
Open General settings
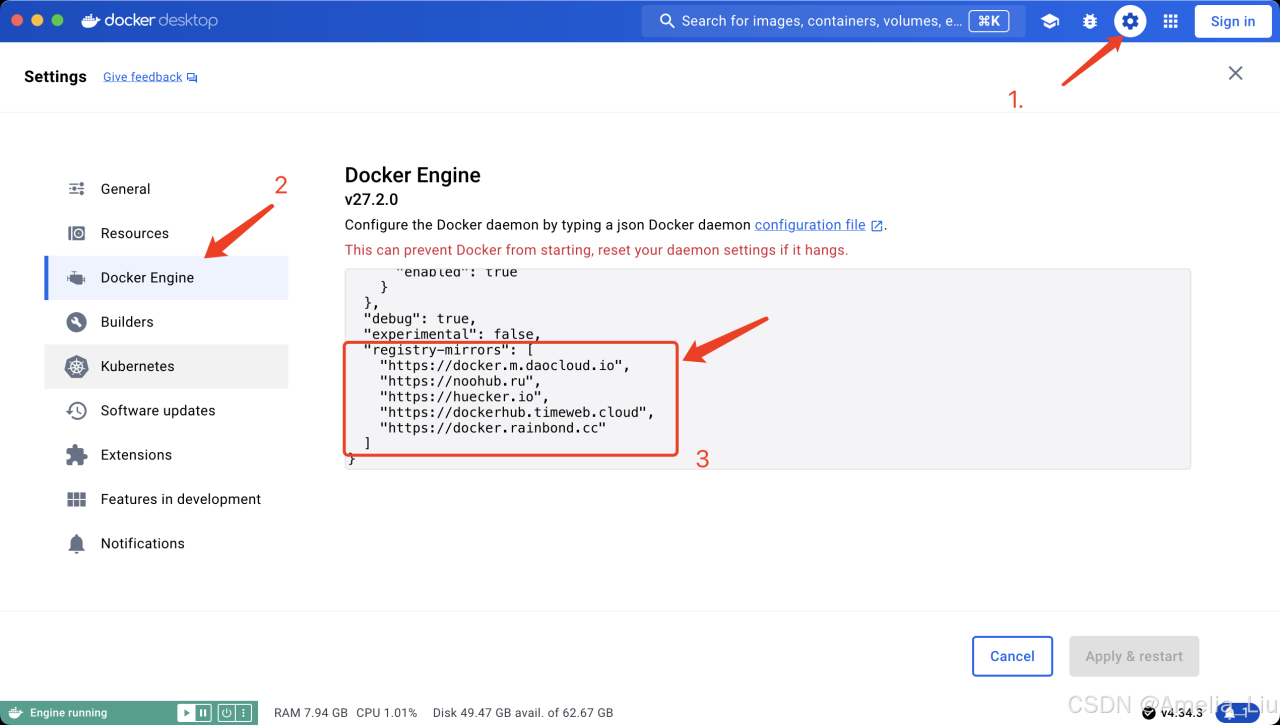click(125, 189)
